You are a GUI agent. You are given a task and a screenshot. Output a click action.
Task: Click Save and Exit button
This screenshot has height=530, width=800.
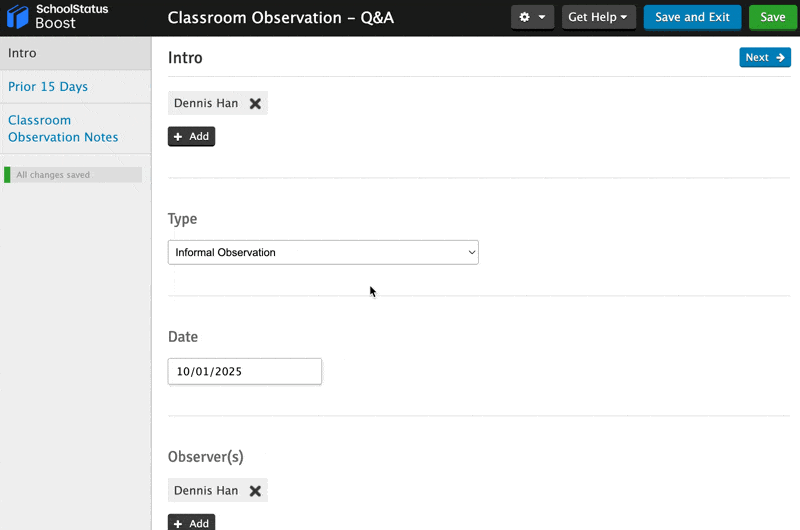[692, 17]
